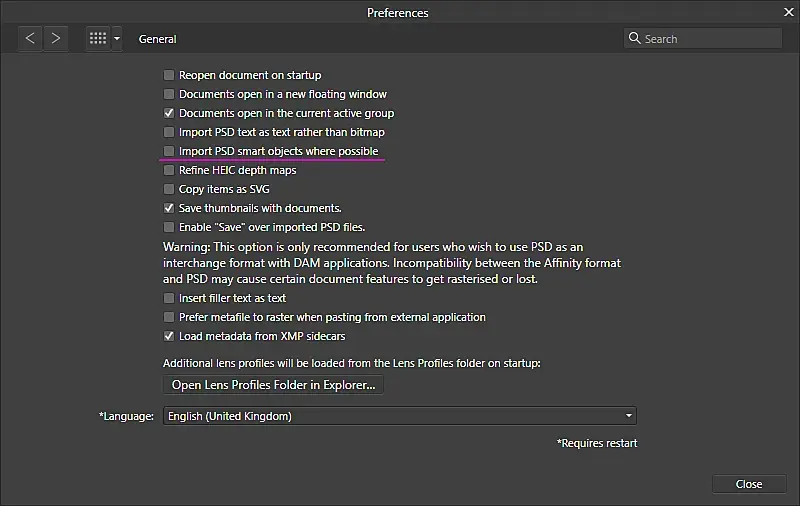Disable Save thumbnails with documents

(x=169, y=208)
